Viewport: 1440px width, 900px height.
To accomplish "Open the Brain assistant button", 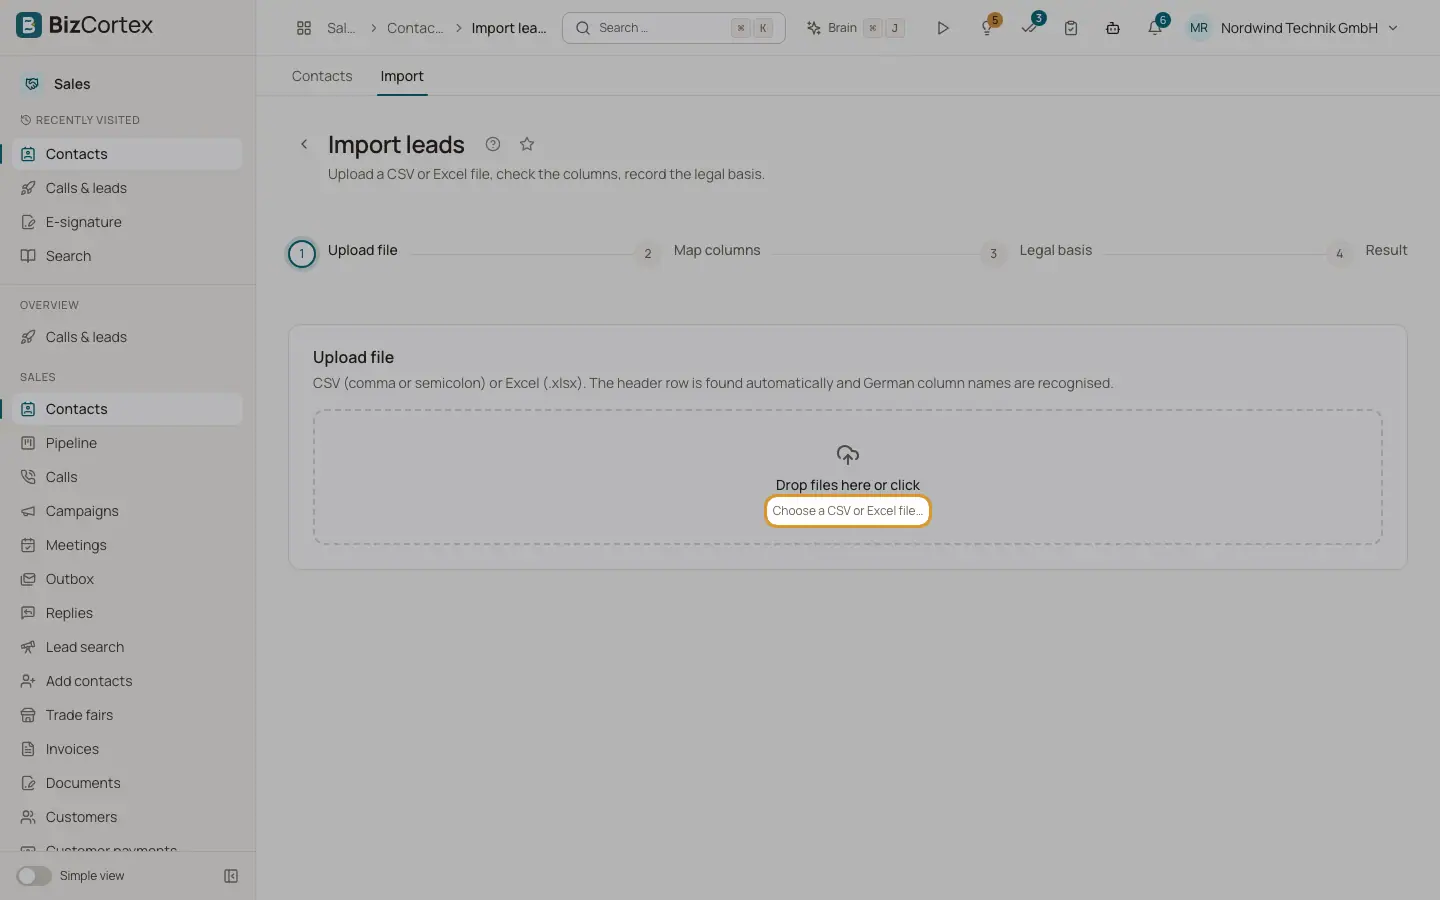I will point(856,28).
